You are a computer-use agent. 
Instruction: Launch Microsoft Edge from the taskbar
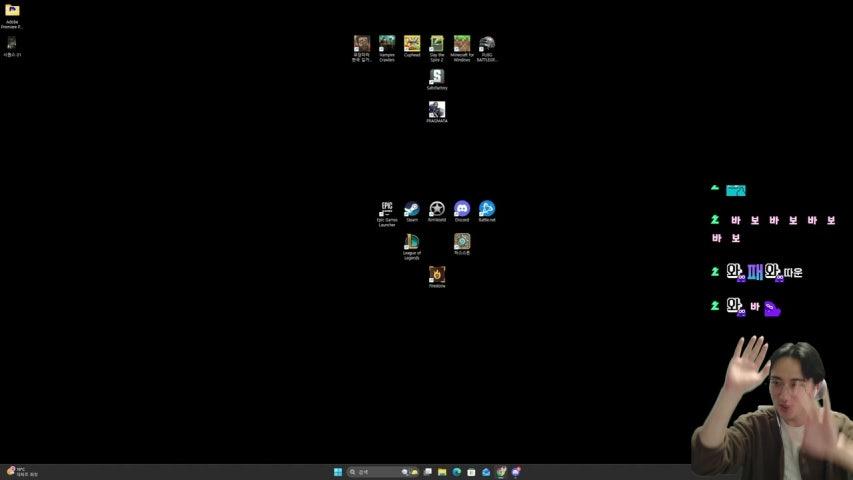(457, 472)
